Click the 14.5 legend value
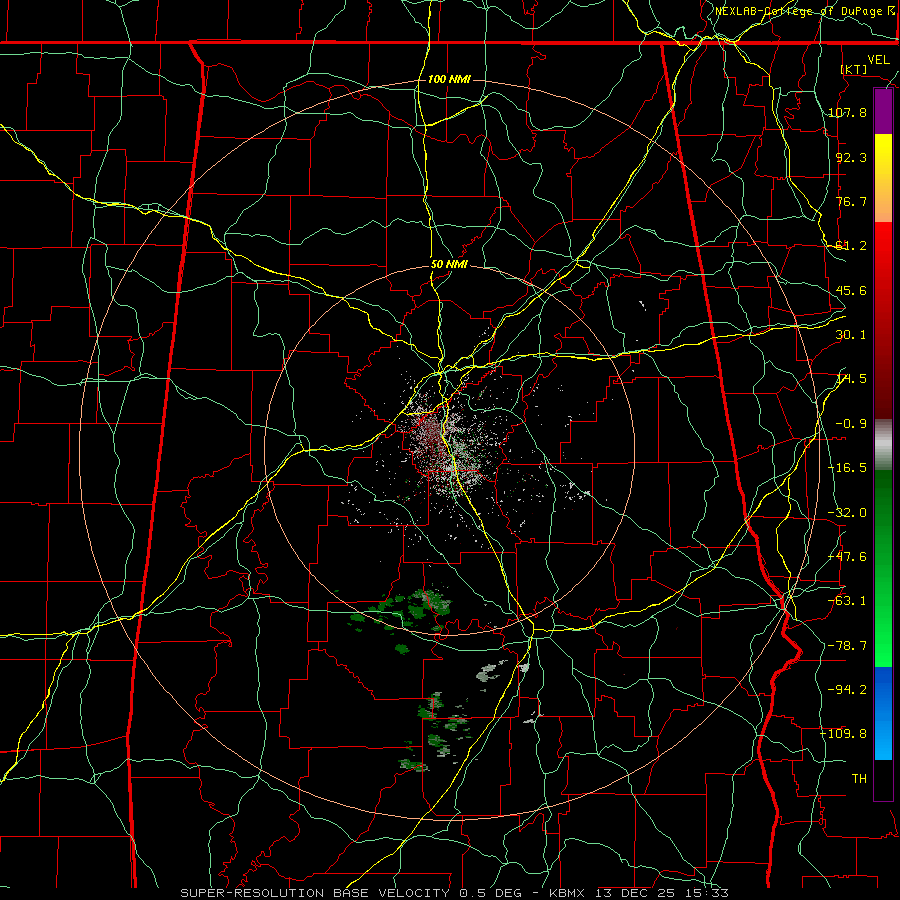 851,379
